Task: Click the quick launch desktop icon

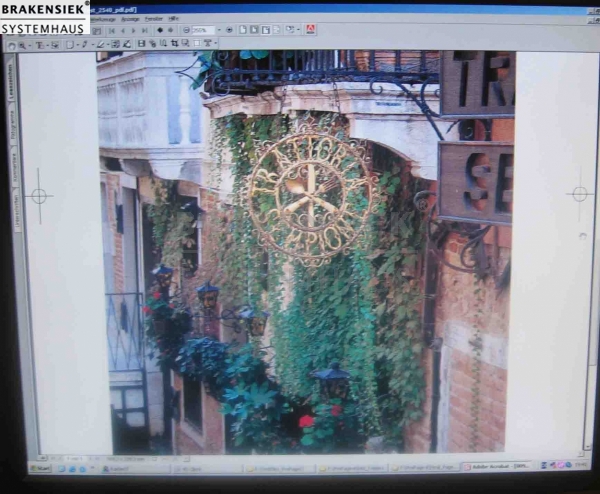Action: [62, 469]
